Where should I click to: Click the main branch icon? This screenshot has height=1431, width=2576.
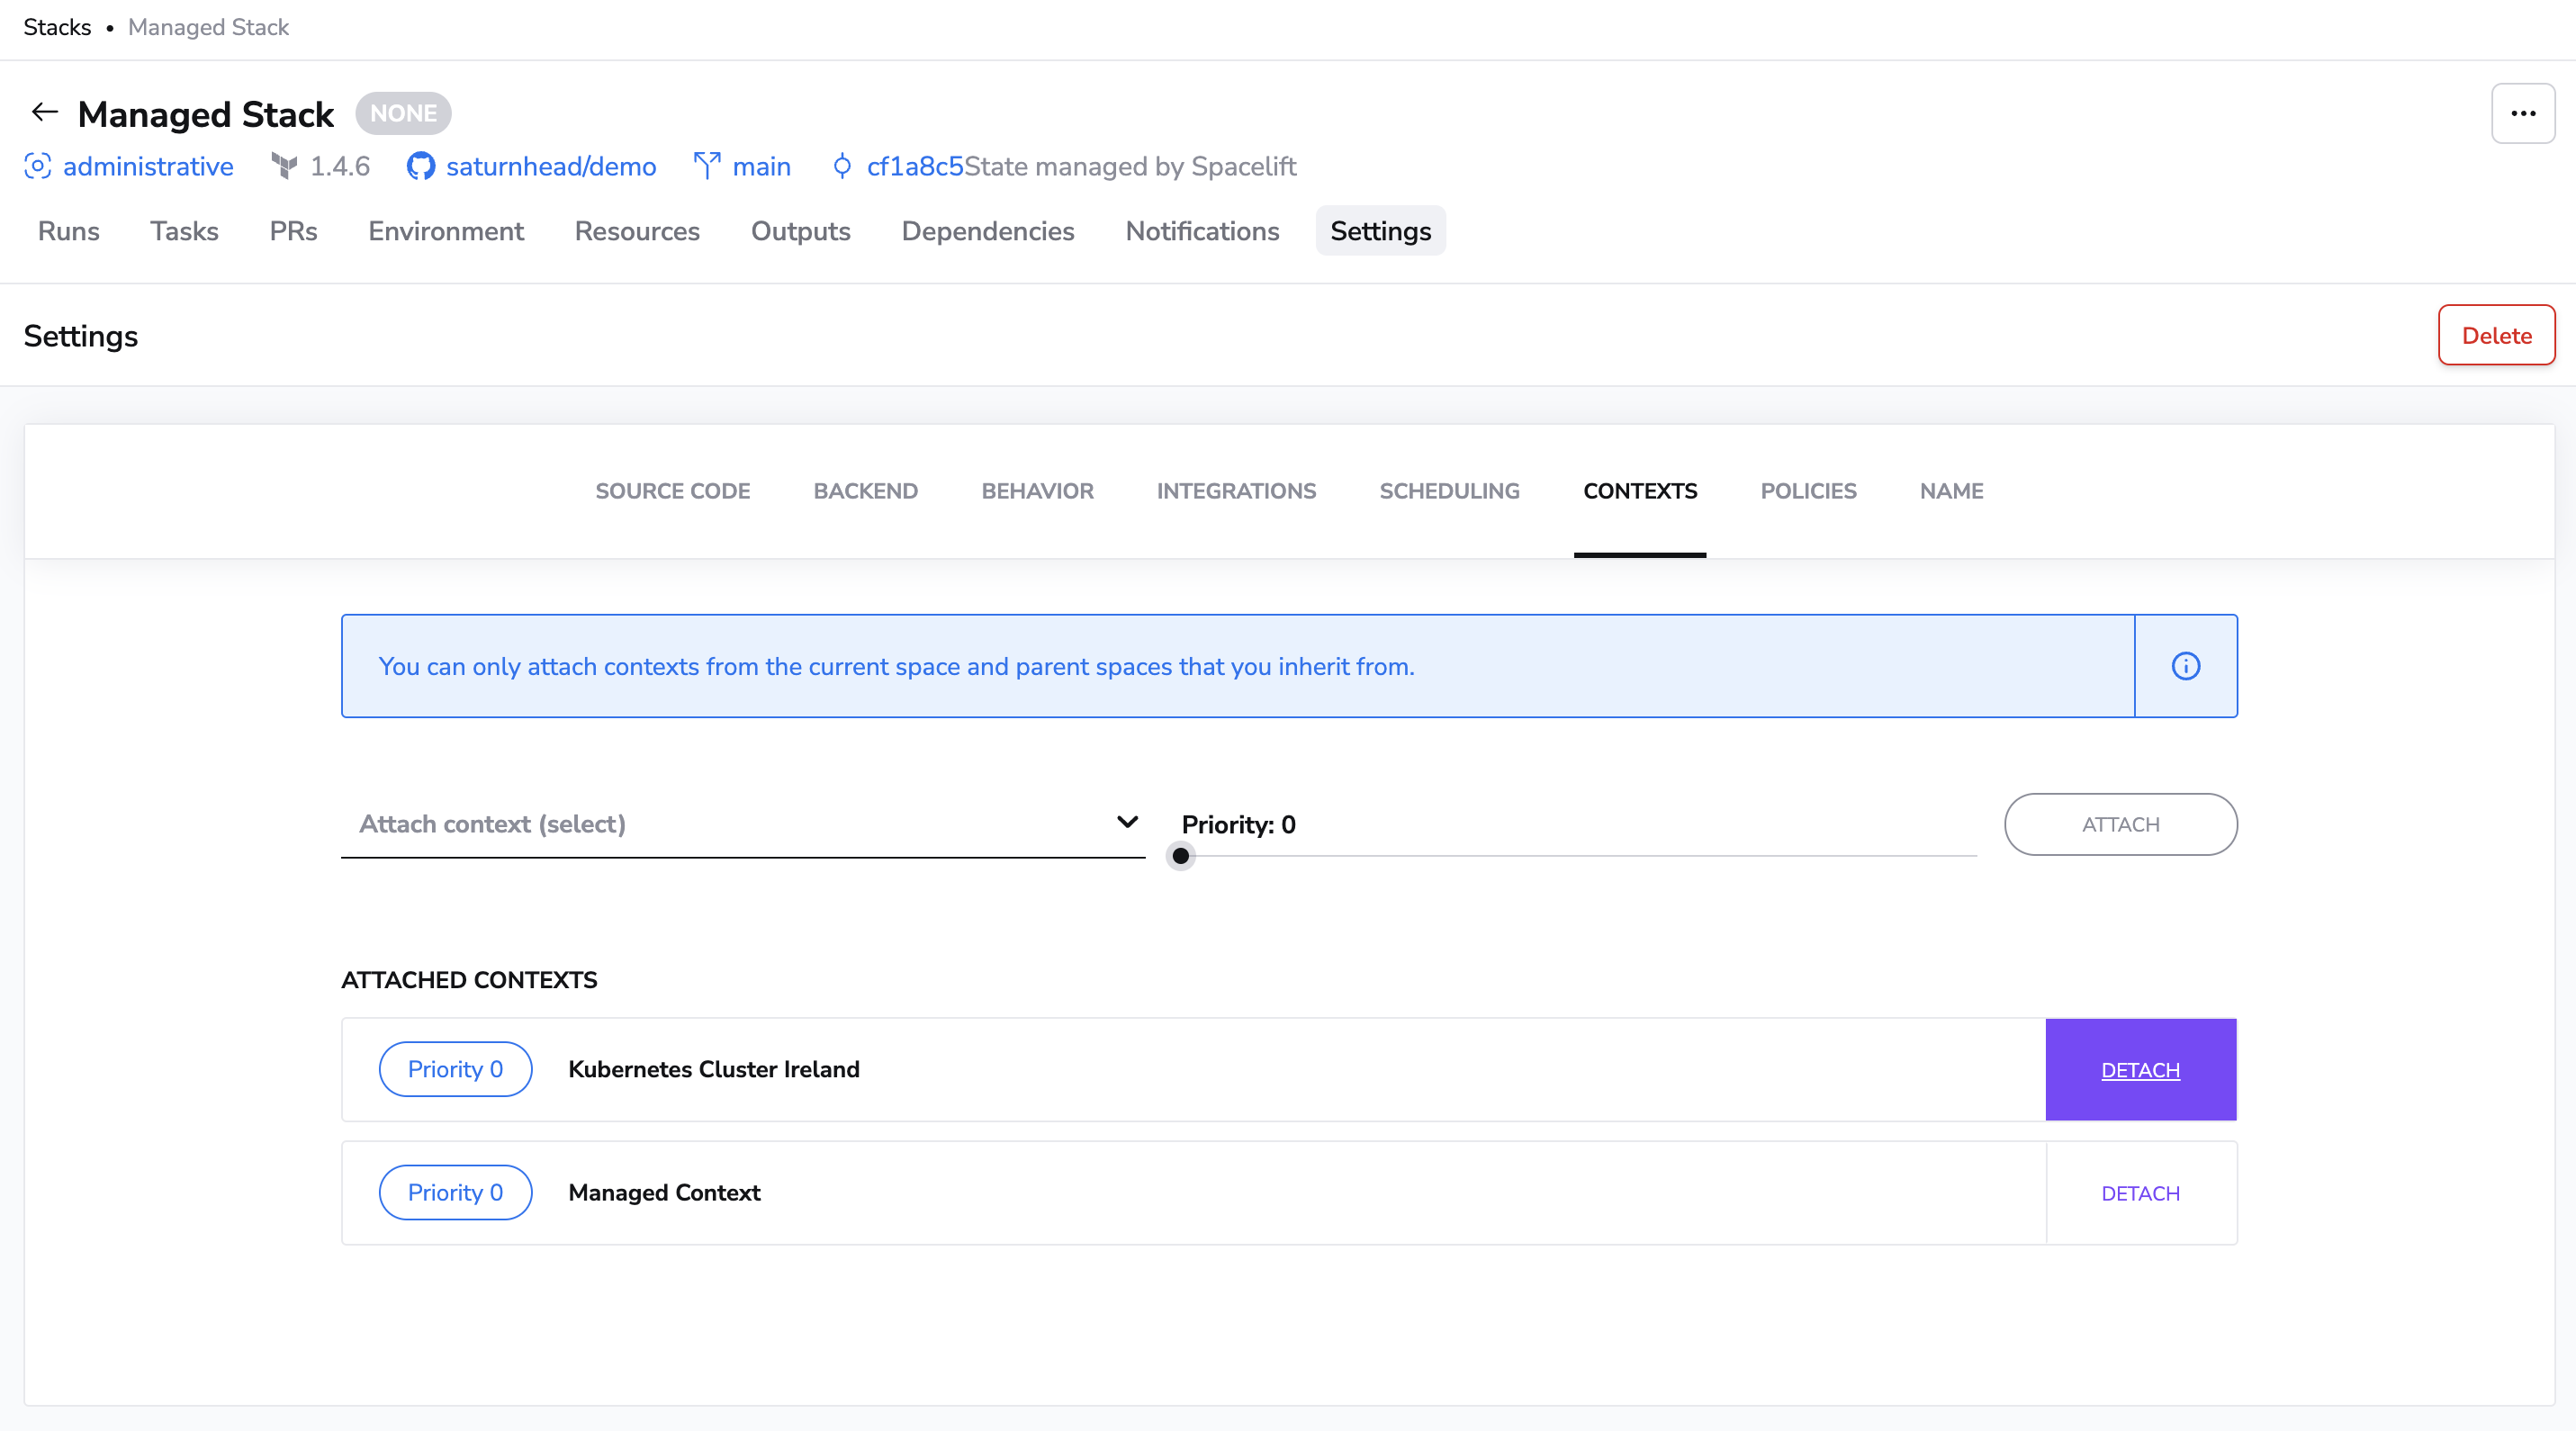click(707, 166)
